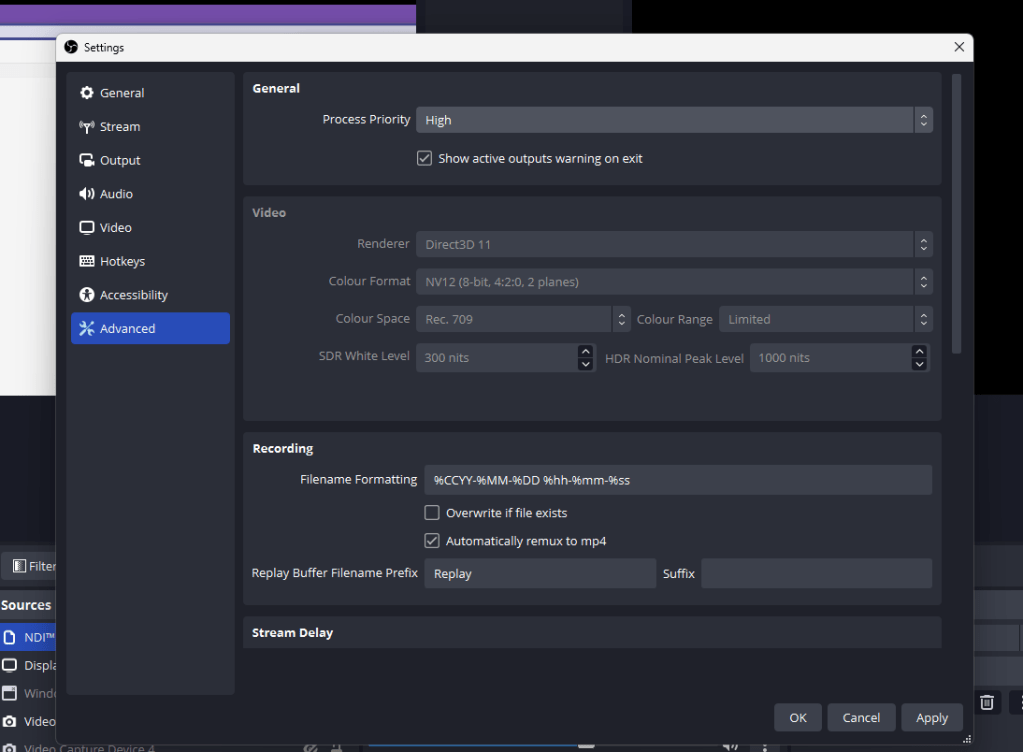This screenshot has height=752, width=1023.
Task: Click OK to confirm settings
Action: (798, 717)
